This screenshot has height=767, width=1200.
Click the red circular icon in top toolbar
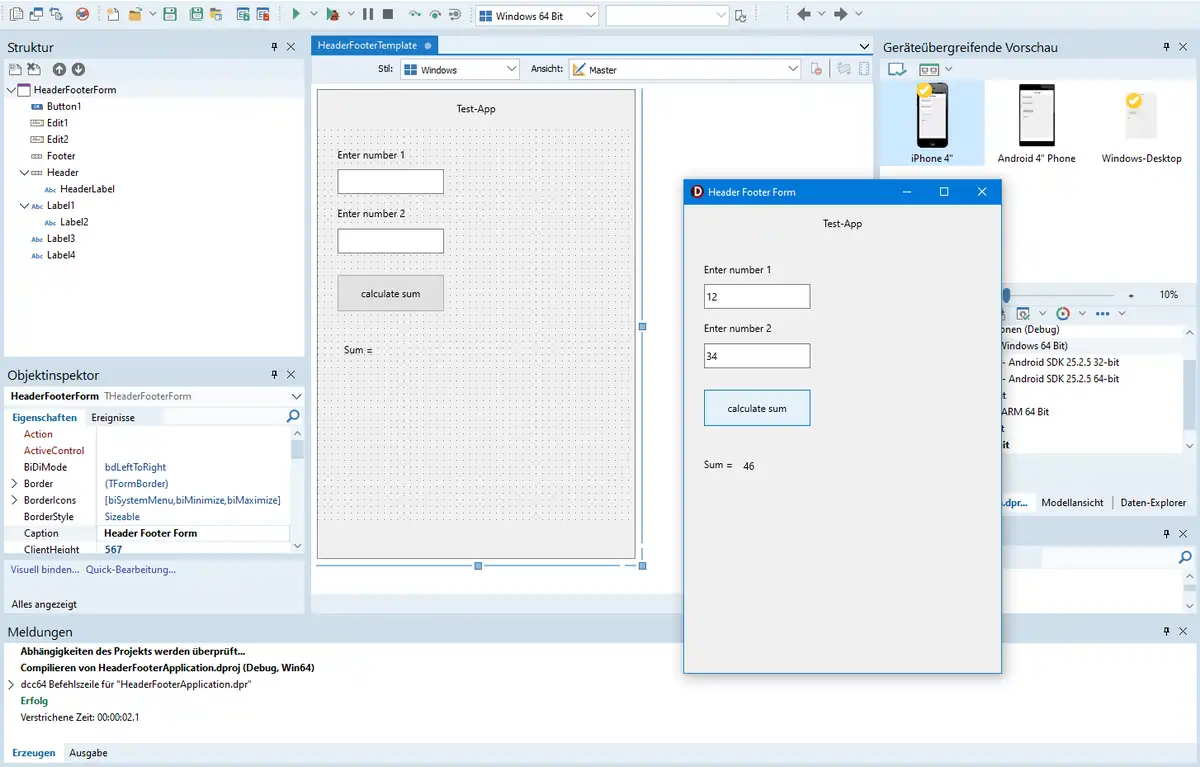click(82, 15)
